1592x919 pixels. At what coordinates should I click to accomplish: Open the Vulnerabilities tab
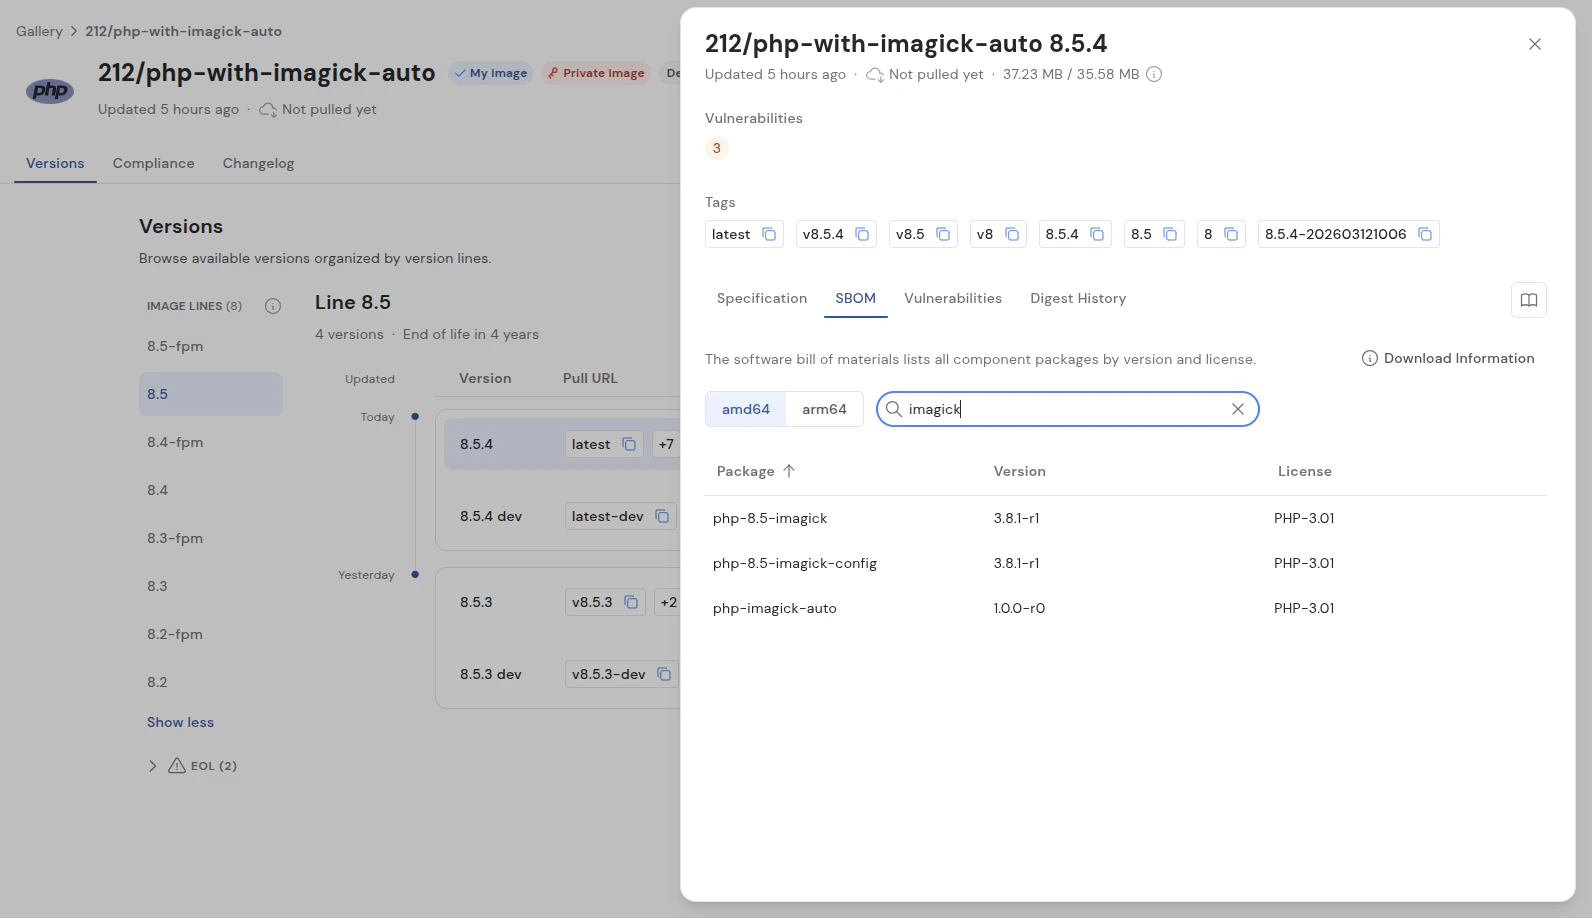(x=953, y=298)
